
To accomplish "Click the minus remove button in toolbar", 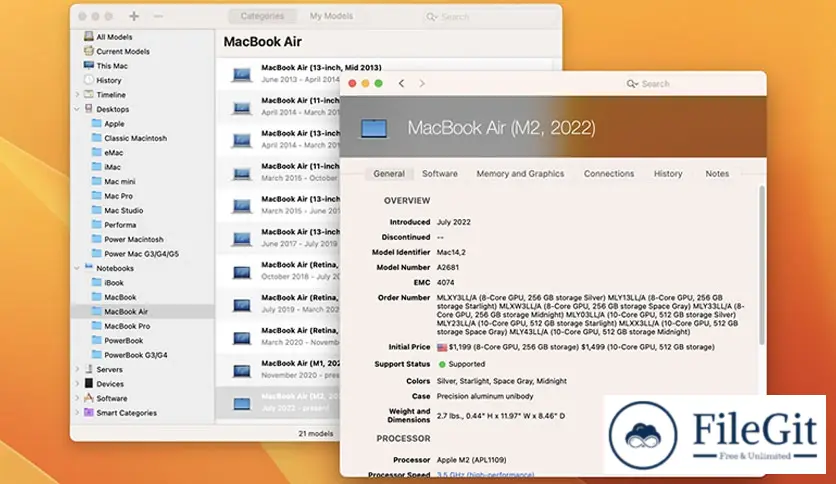I will [158, 16].
